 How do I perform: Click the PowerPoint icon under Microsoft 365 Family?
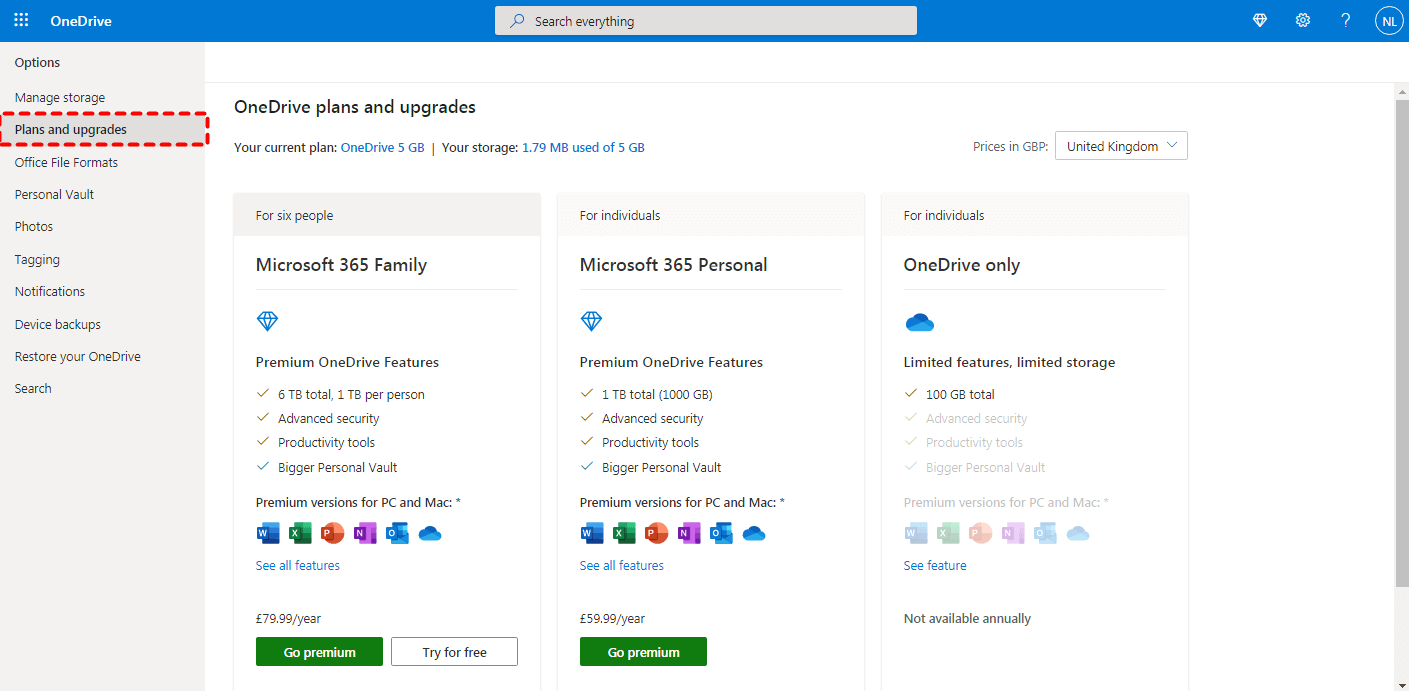[x=332, y=533]
